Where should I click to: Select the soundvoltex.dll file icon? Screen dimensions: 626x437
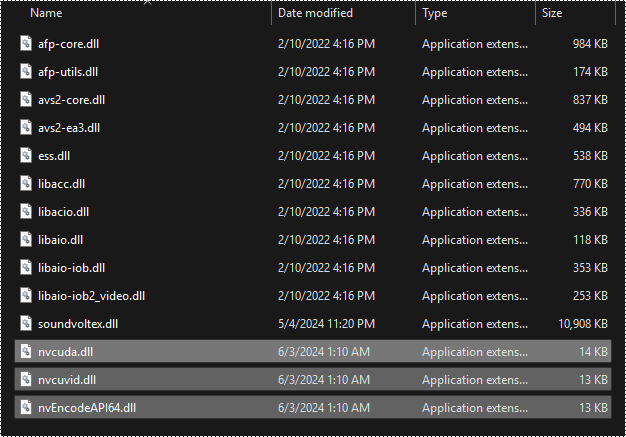tap(28, 323)
